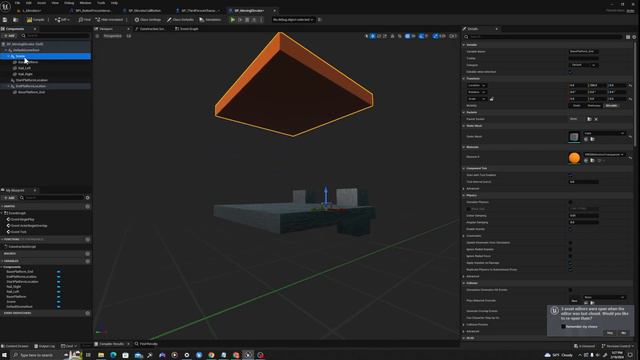Open the Content Drawer
The width and height of the screenshot is (640, 360).
tap(15, 346)
